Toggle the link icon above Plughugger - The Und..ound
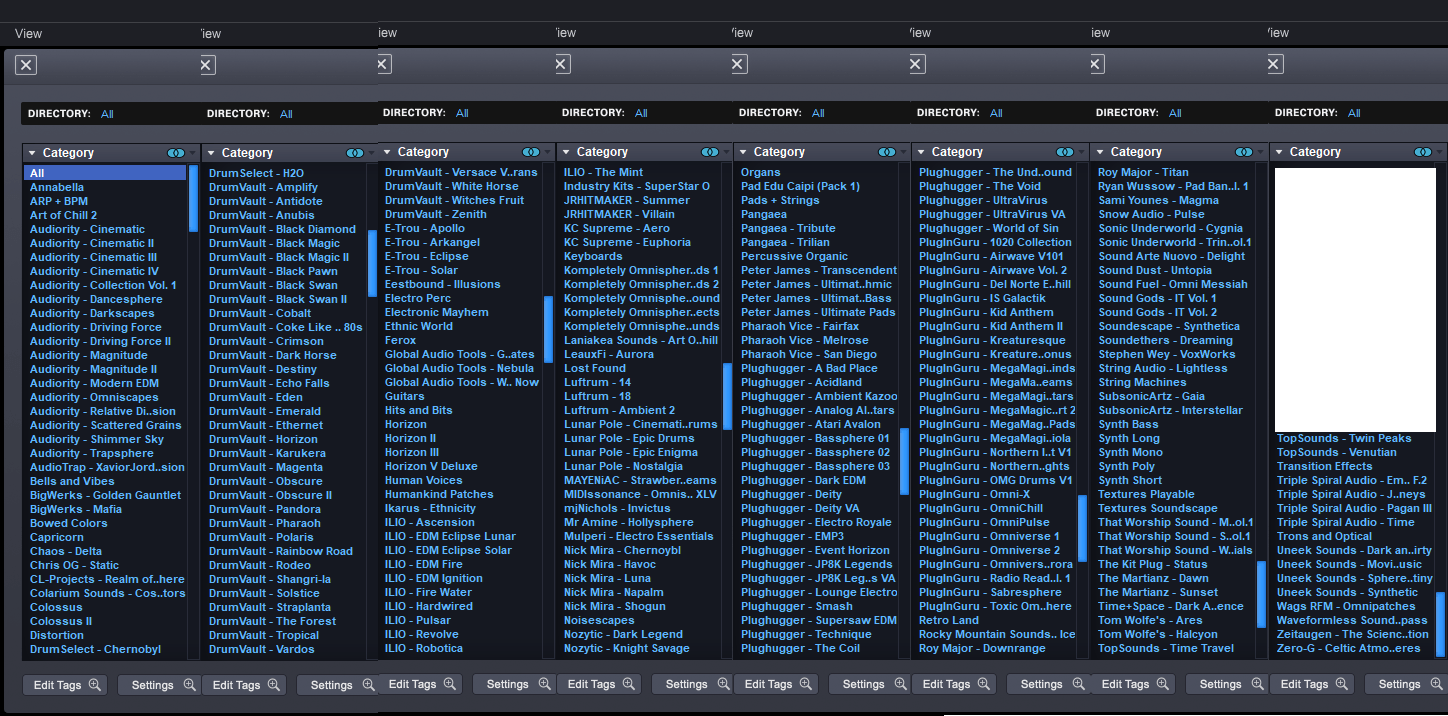Screen dimensions: 1448x716 [1065, 152]
